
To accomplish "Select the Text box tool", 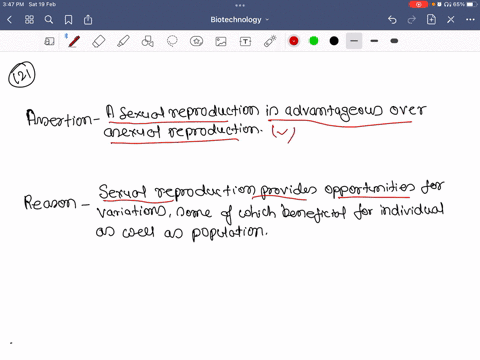I will click(x=245, y=41).
